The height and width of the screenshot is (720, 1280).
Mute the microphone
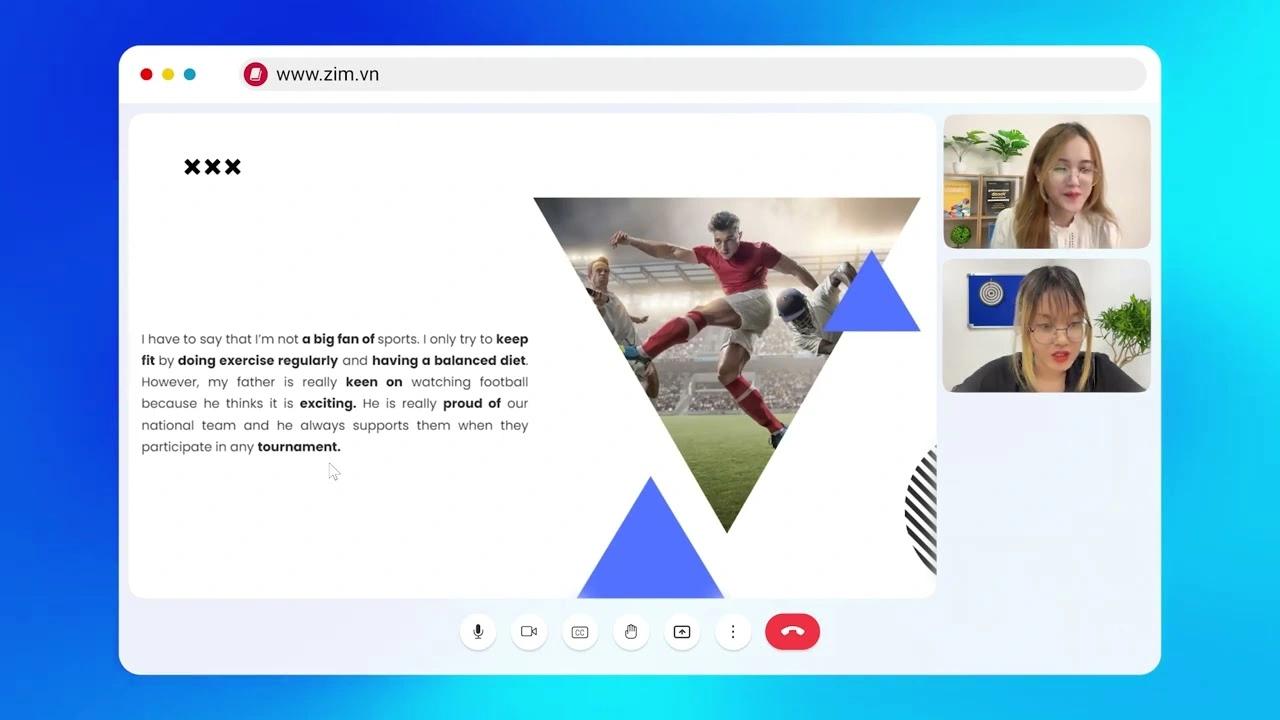click(477, 631)
